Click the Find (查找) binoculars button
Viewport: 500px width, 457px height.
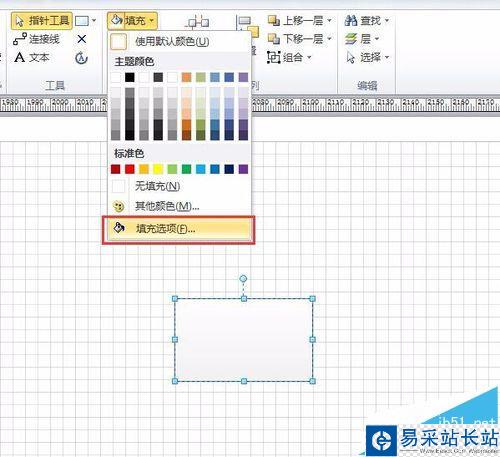click(x=363, y=21)
